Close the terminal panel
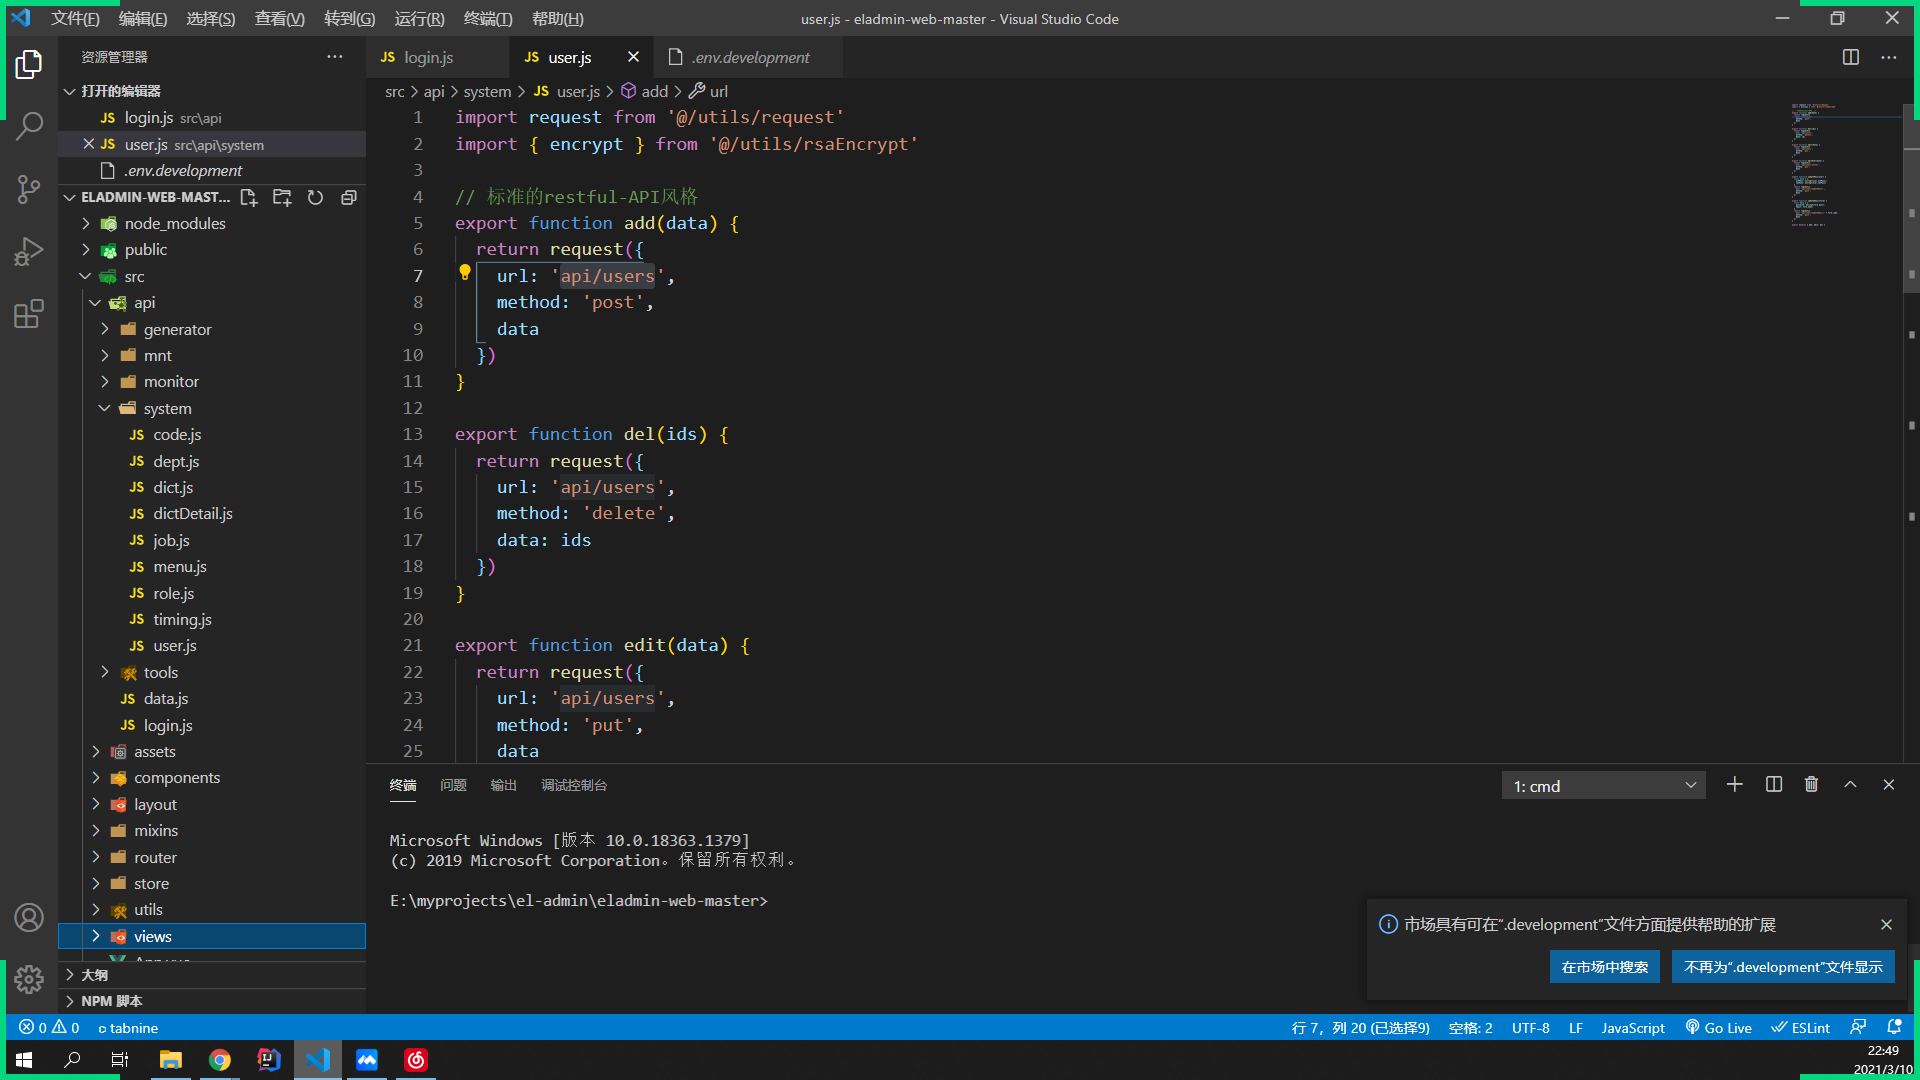 pyautogui.click(x=1889, y=785)
